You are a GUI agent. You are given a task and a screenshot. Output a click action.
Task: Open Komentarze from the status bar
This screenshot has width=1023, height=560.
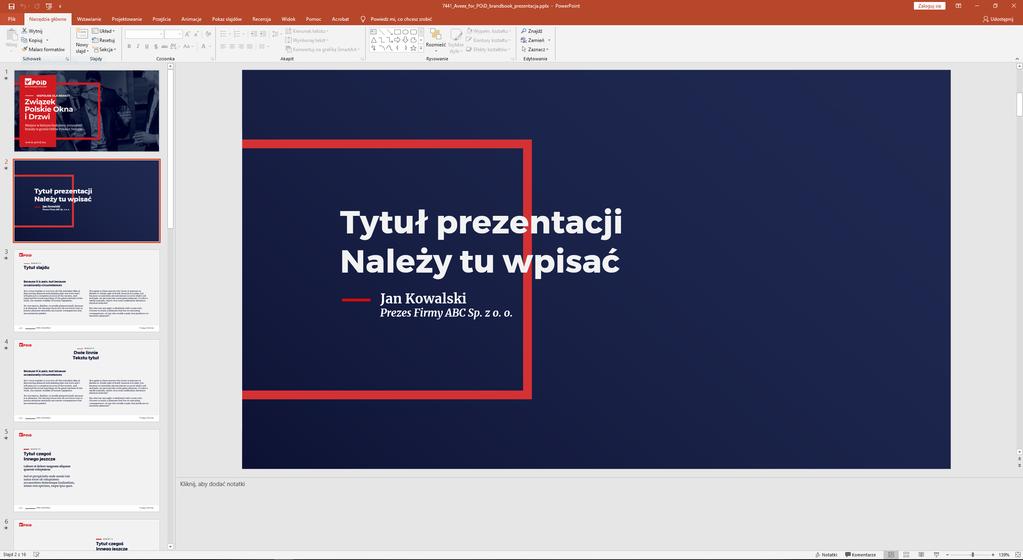861,555
